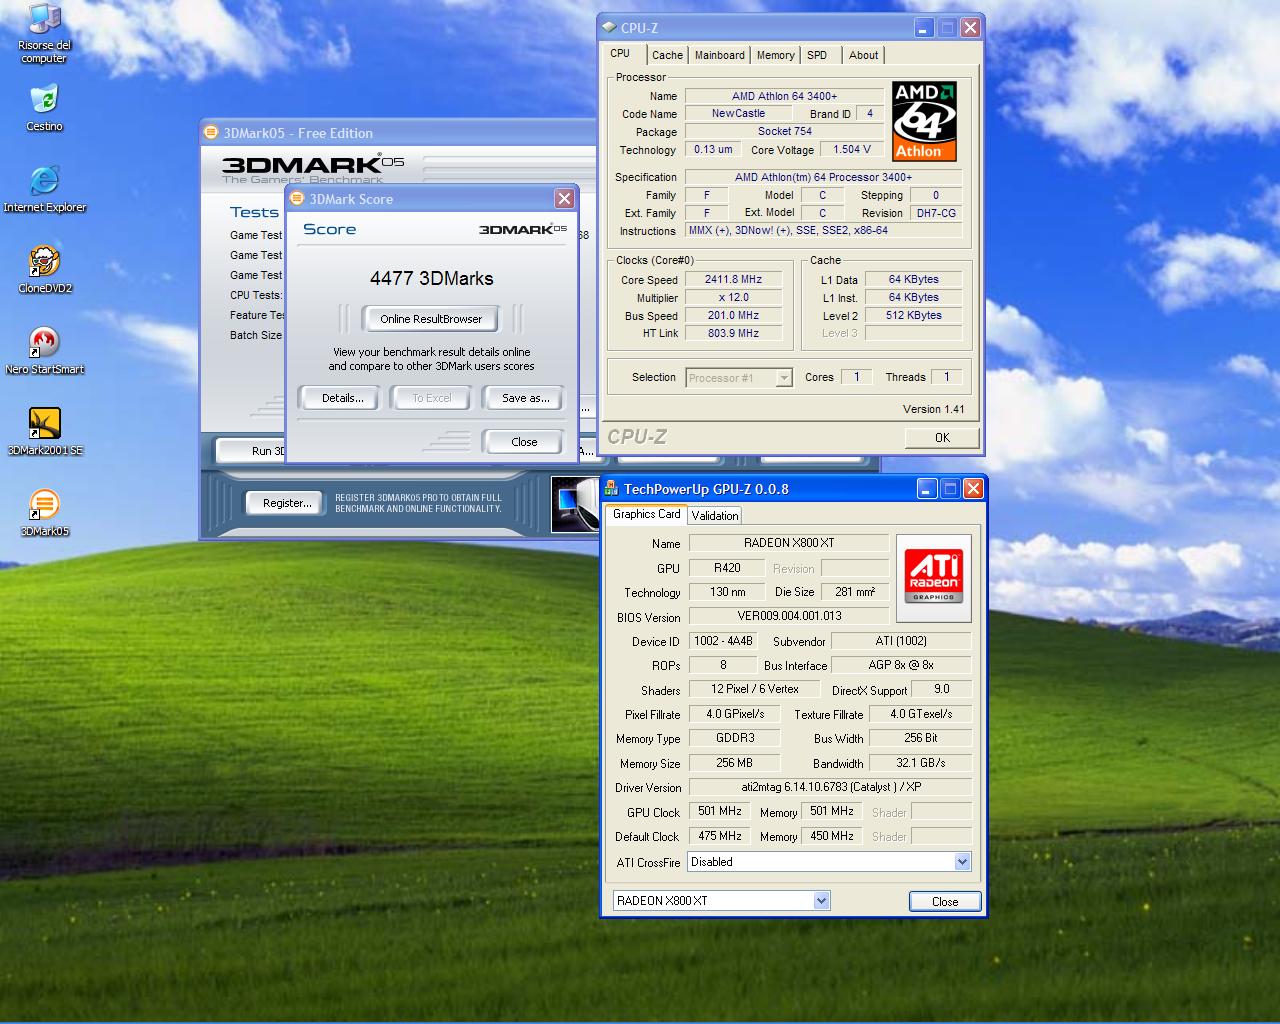Launch Internet Explorer desktop icon
Viewport: 1280px width, 1024px height.
click(x=44, y=189)
